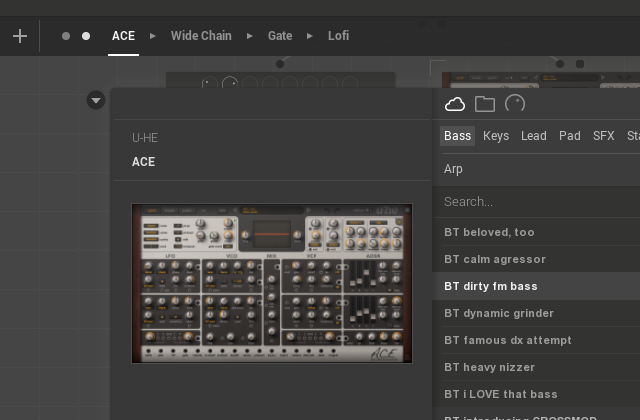Select the second white dot indicator

point(86,36)
